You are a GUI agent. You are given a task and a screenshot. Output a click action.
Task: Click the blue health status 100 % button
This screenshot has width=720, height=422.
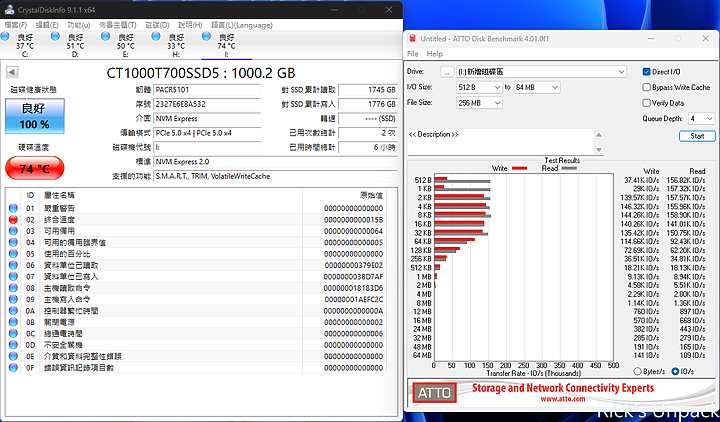tap(35, 116)
